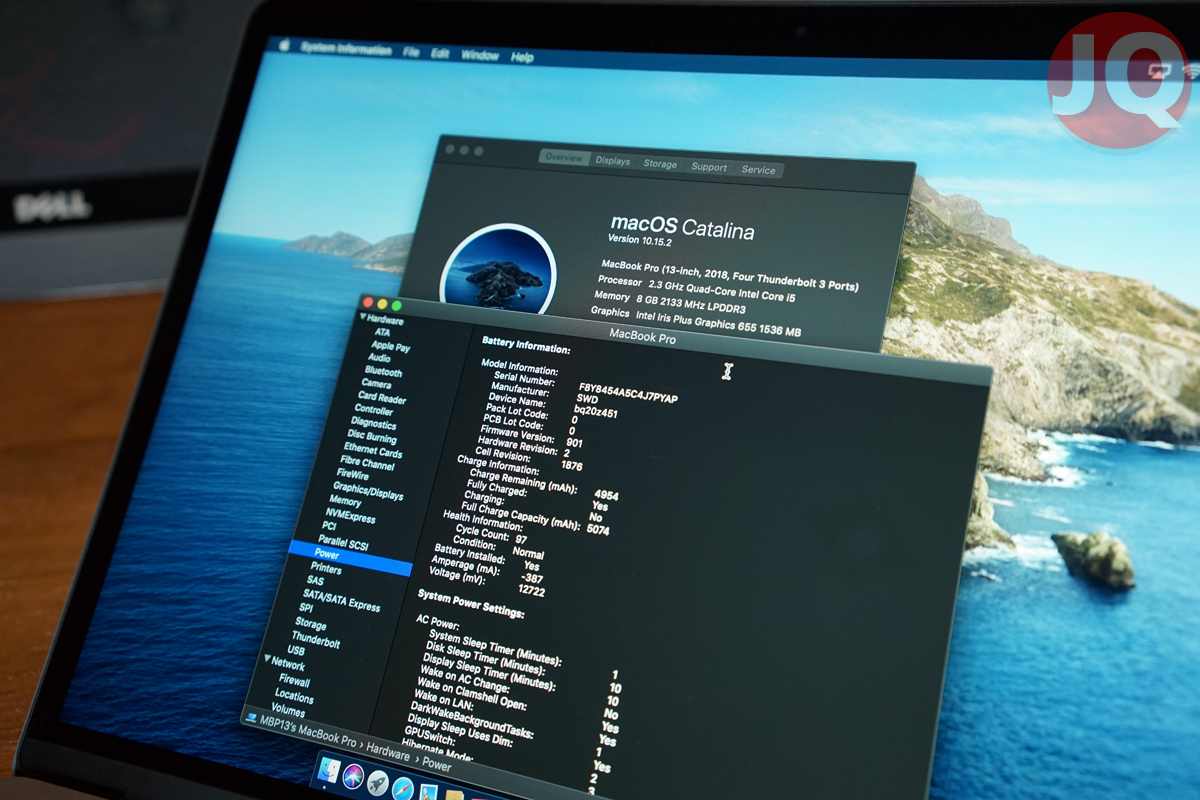This screenshot has width=1200, height=800.
Task: Select Fibre Channel in the sidebar
Action: [367, 464]
